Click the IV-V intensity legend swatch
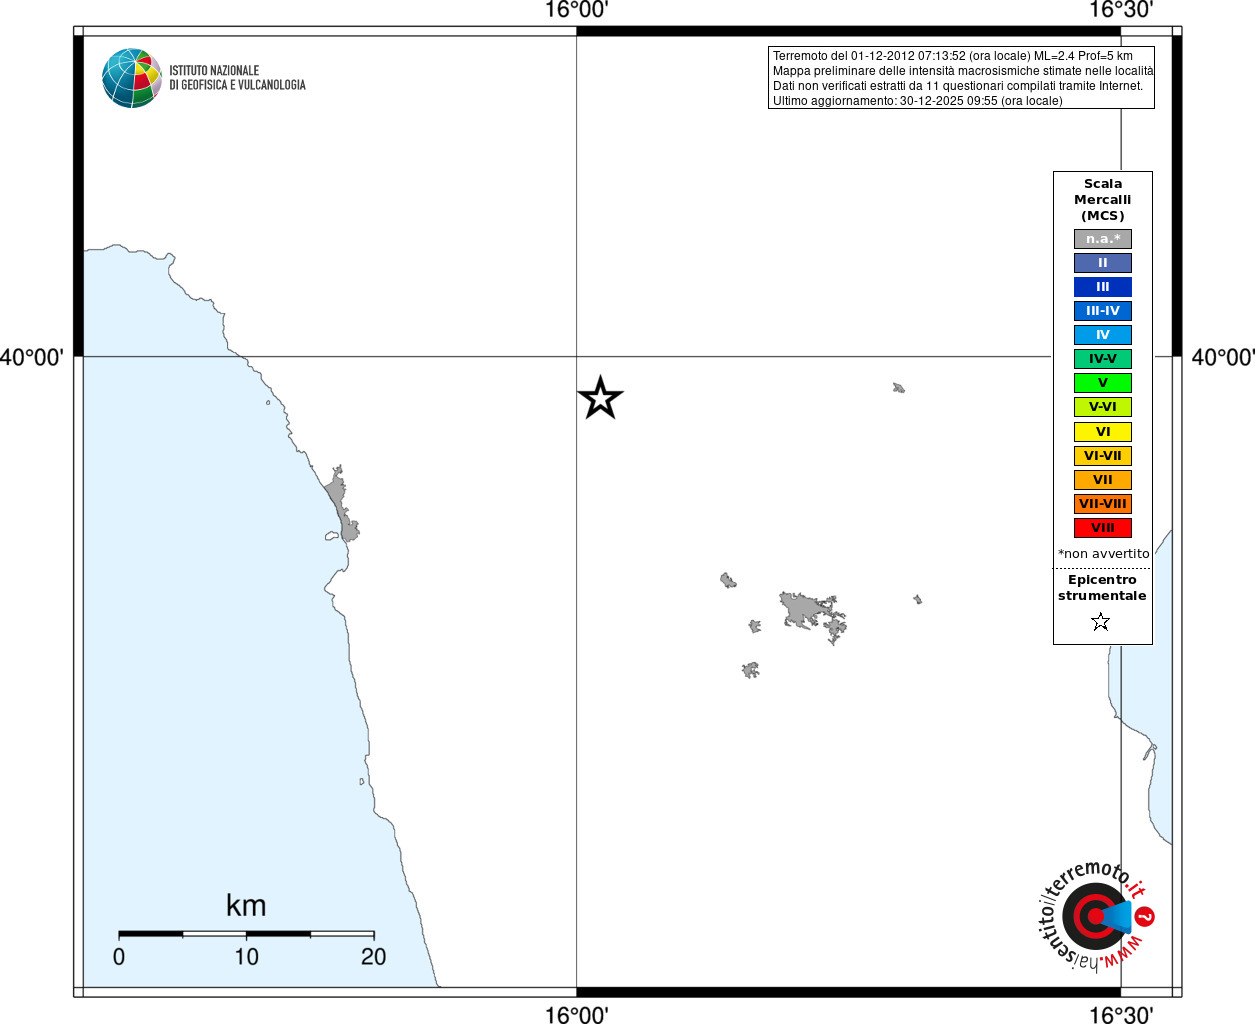 1103,359
